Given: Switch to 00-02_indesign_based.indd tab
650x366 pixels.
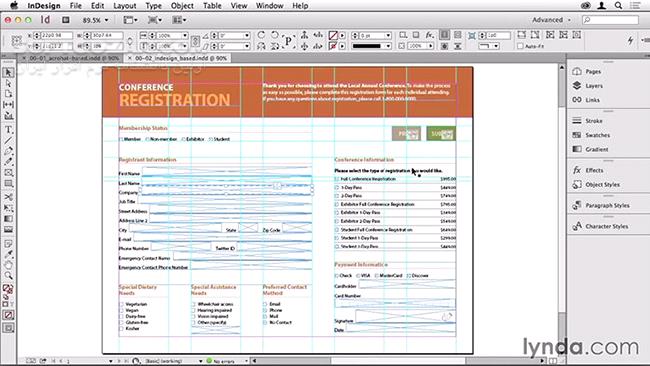Looking at the screenshot, I should pyautogui.click(x=178, y=58).
